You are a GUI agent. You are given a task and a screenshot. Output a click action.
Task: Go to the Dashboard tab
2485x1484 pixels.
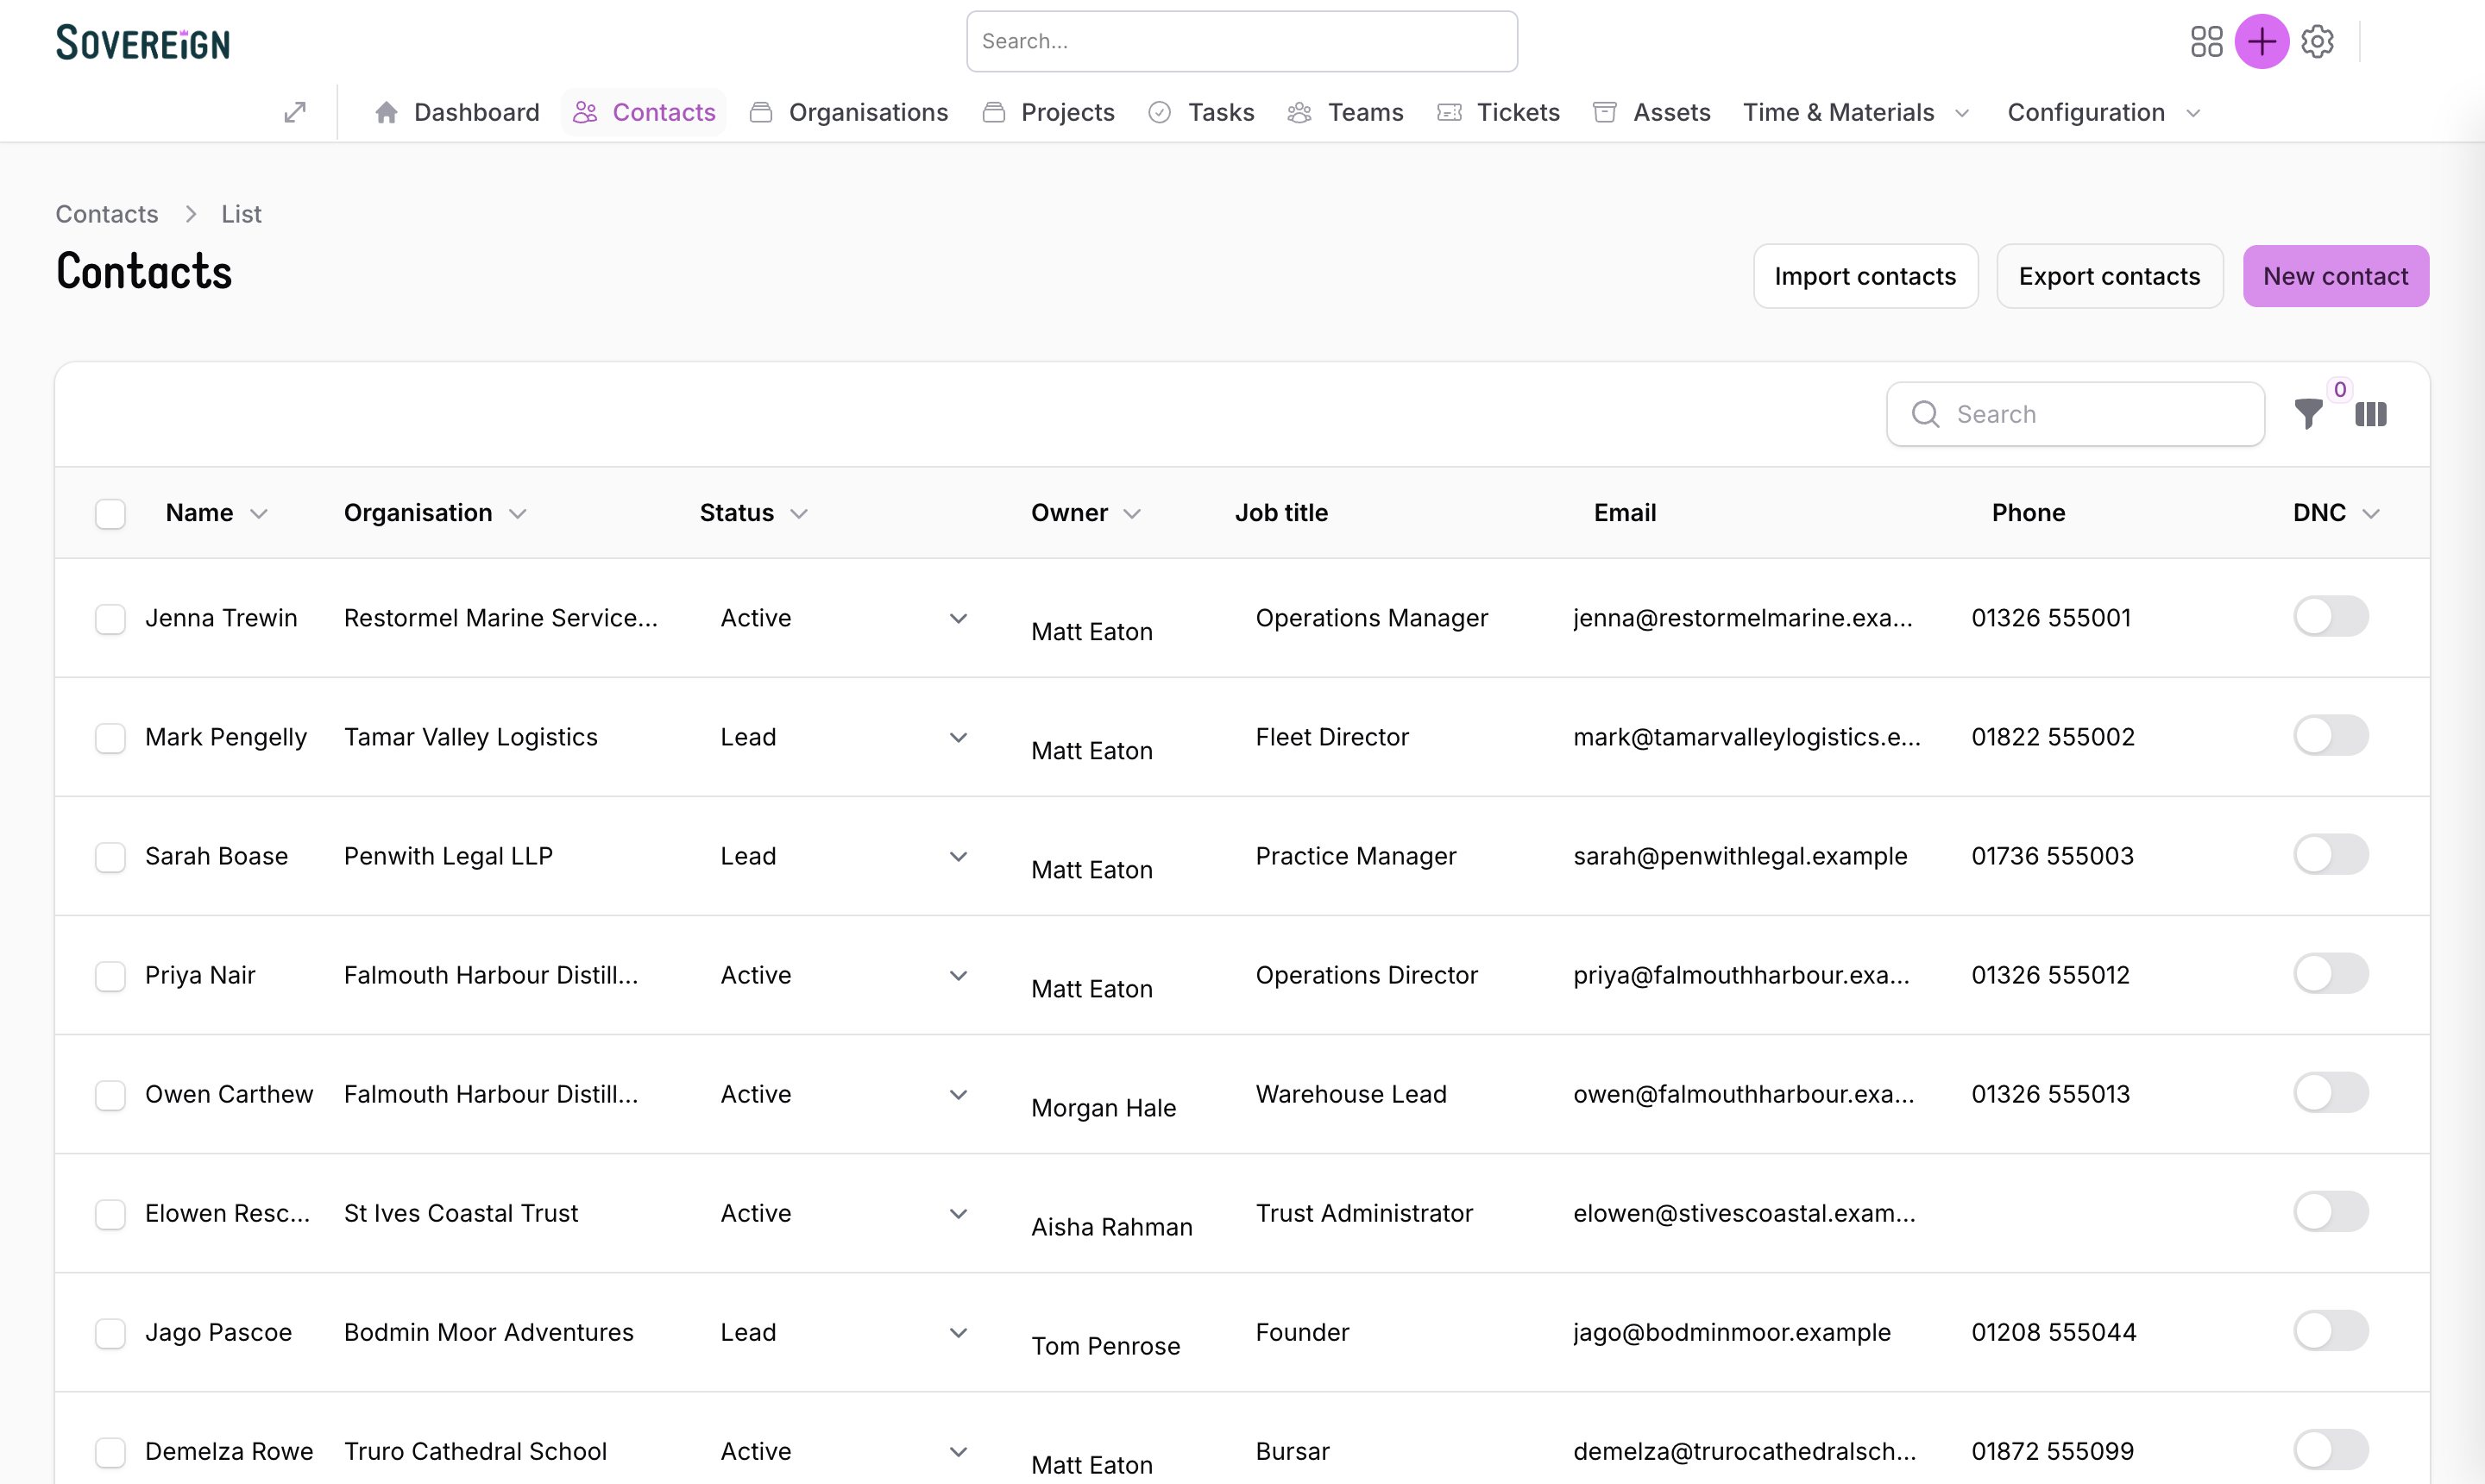(457, 112)
